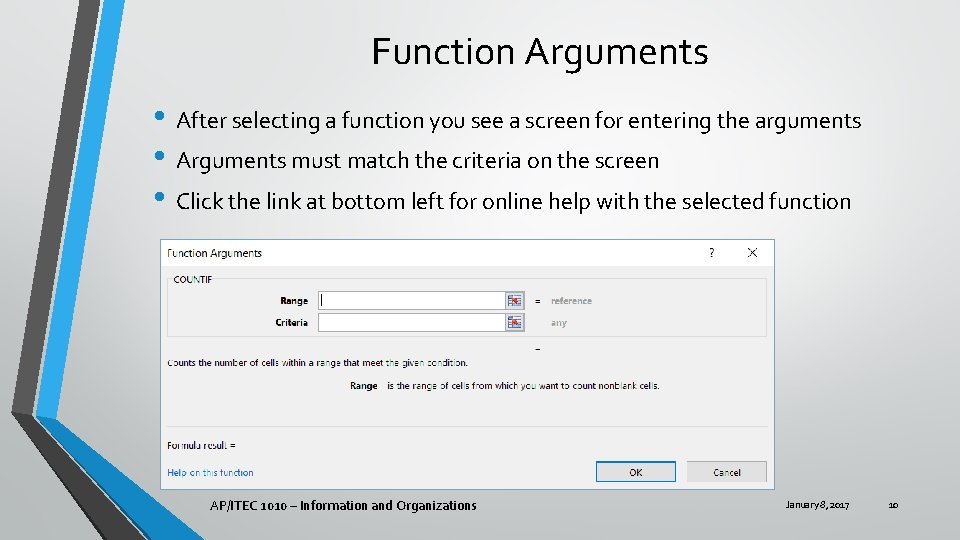Screen dimensions: 960x540
Task: Click slide number 10
Action: [893, 505]
